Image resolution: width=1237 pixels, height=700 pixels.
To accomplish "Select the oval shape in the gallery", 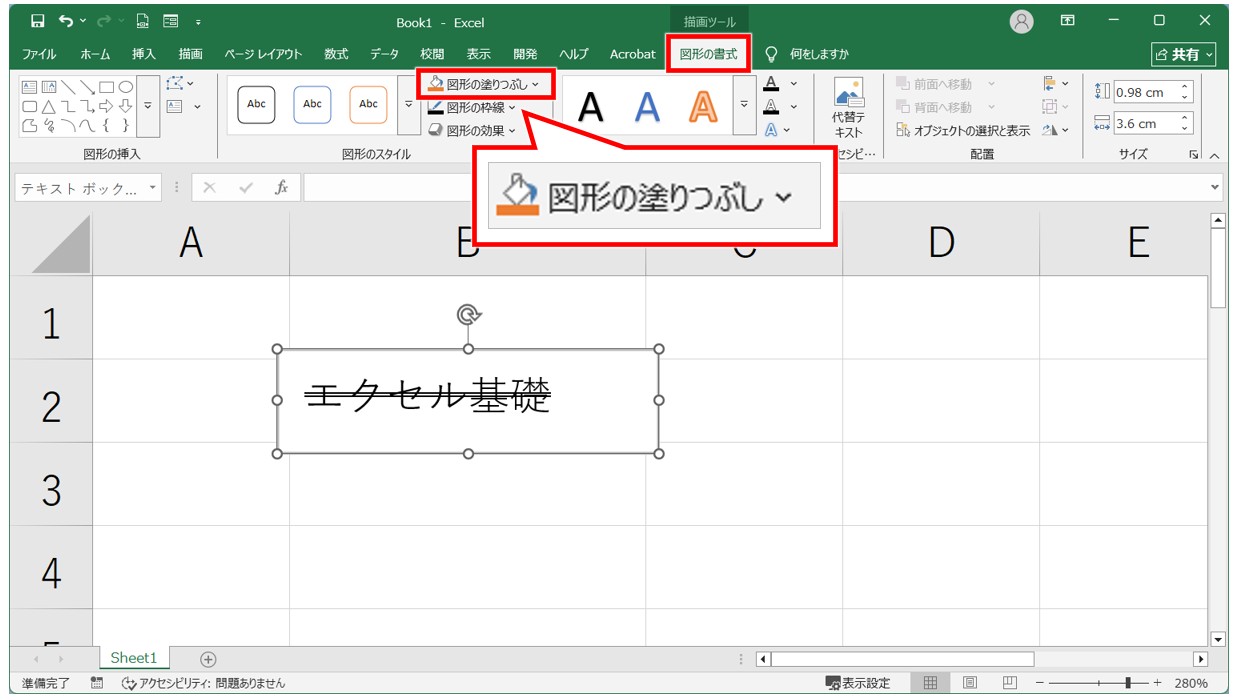I will click(126, 87).
